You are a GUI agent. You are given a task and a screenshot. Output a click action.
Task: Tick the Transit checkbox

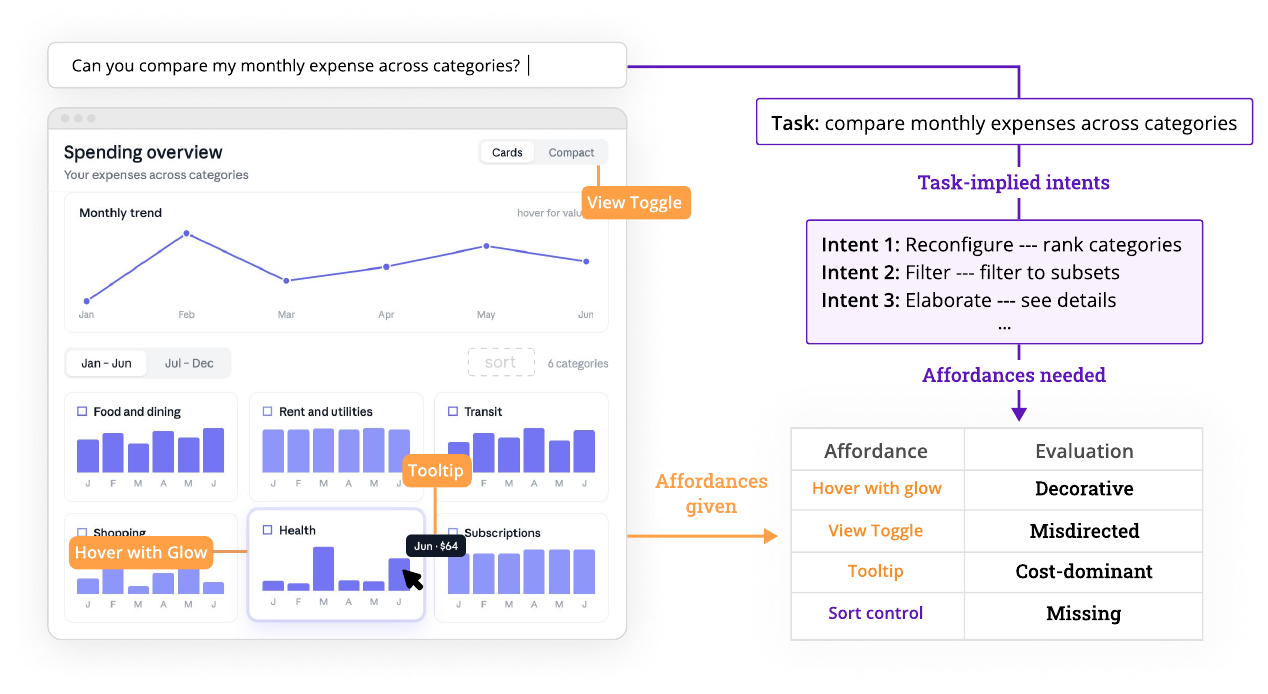[453, 411]
